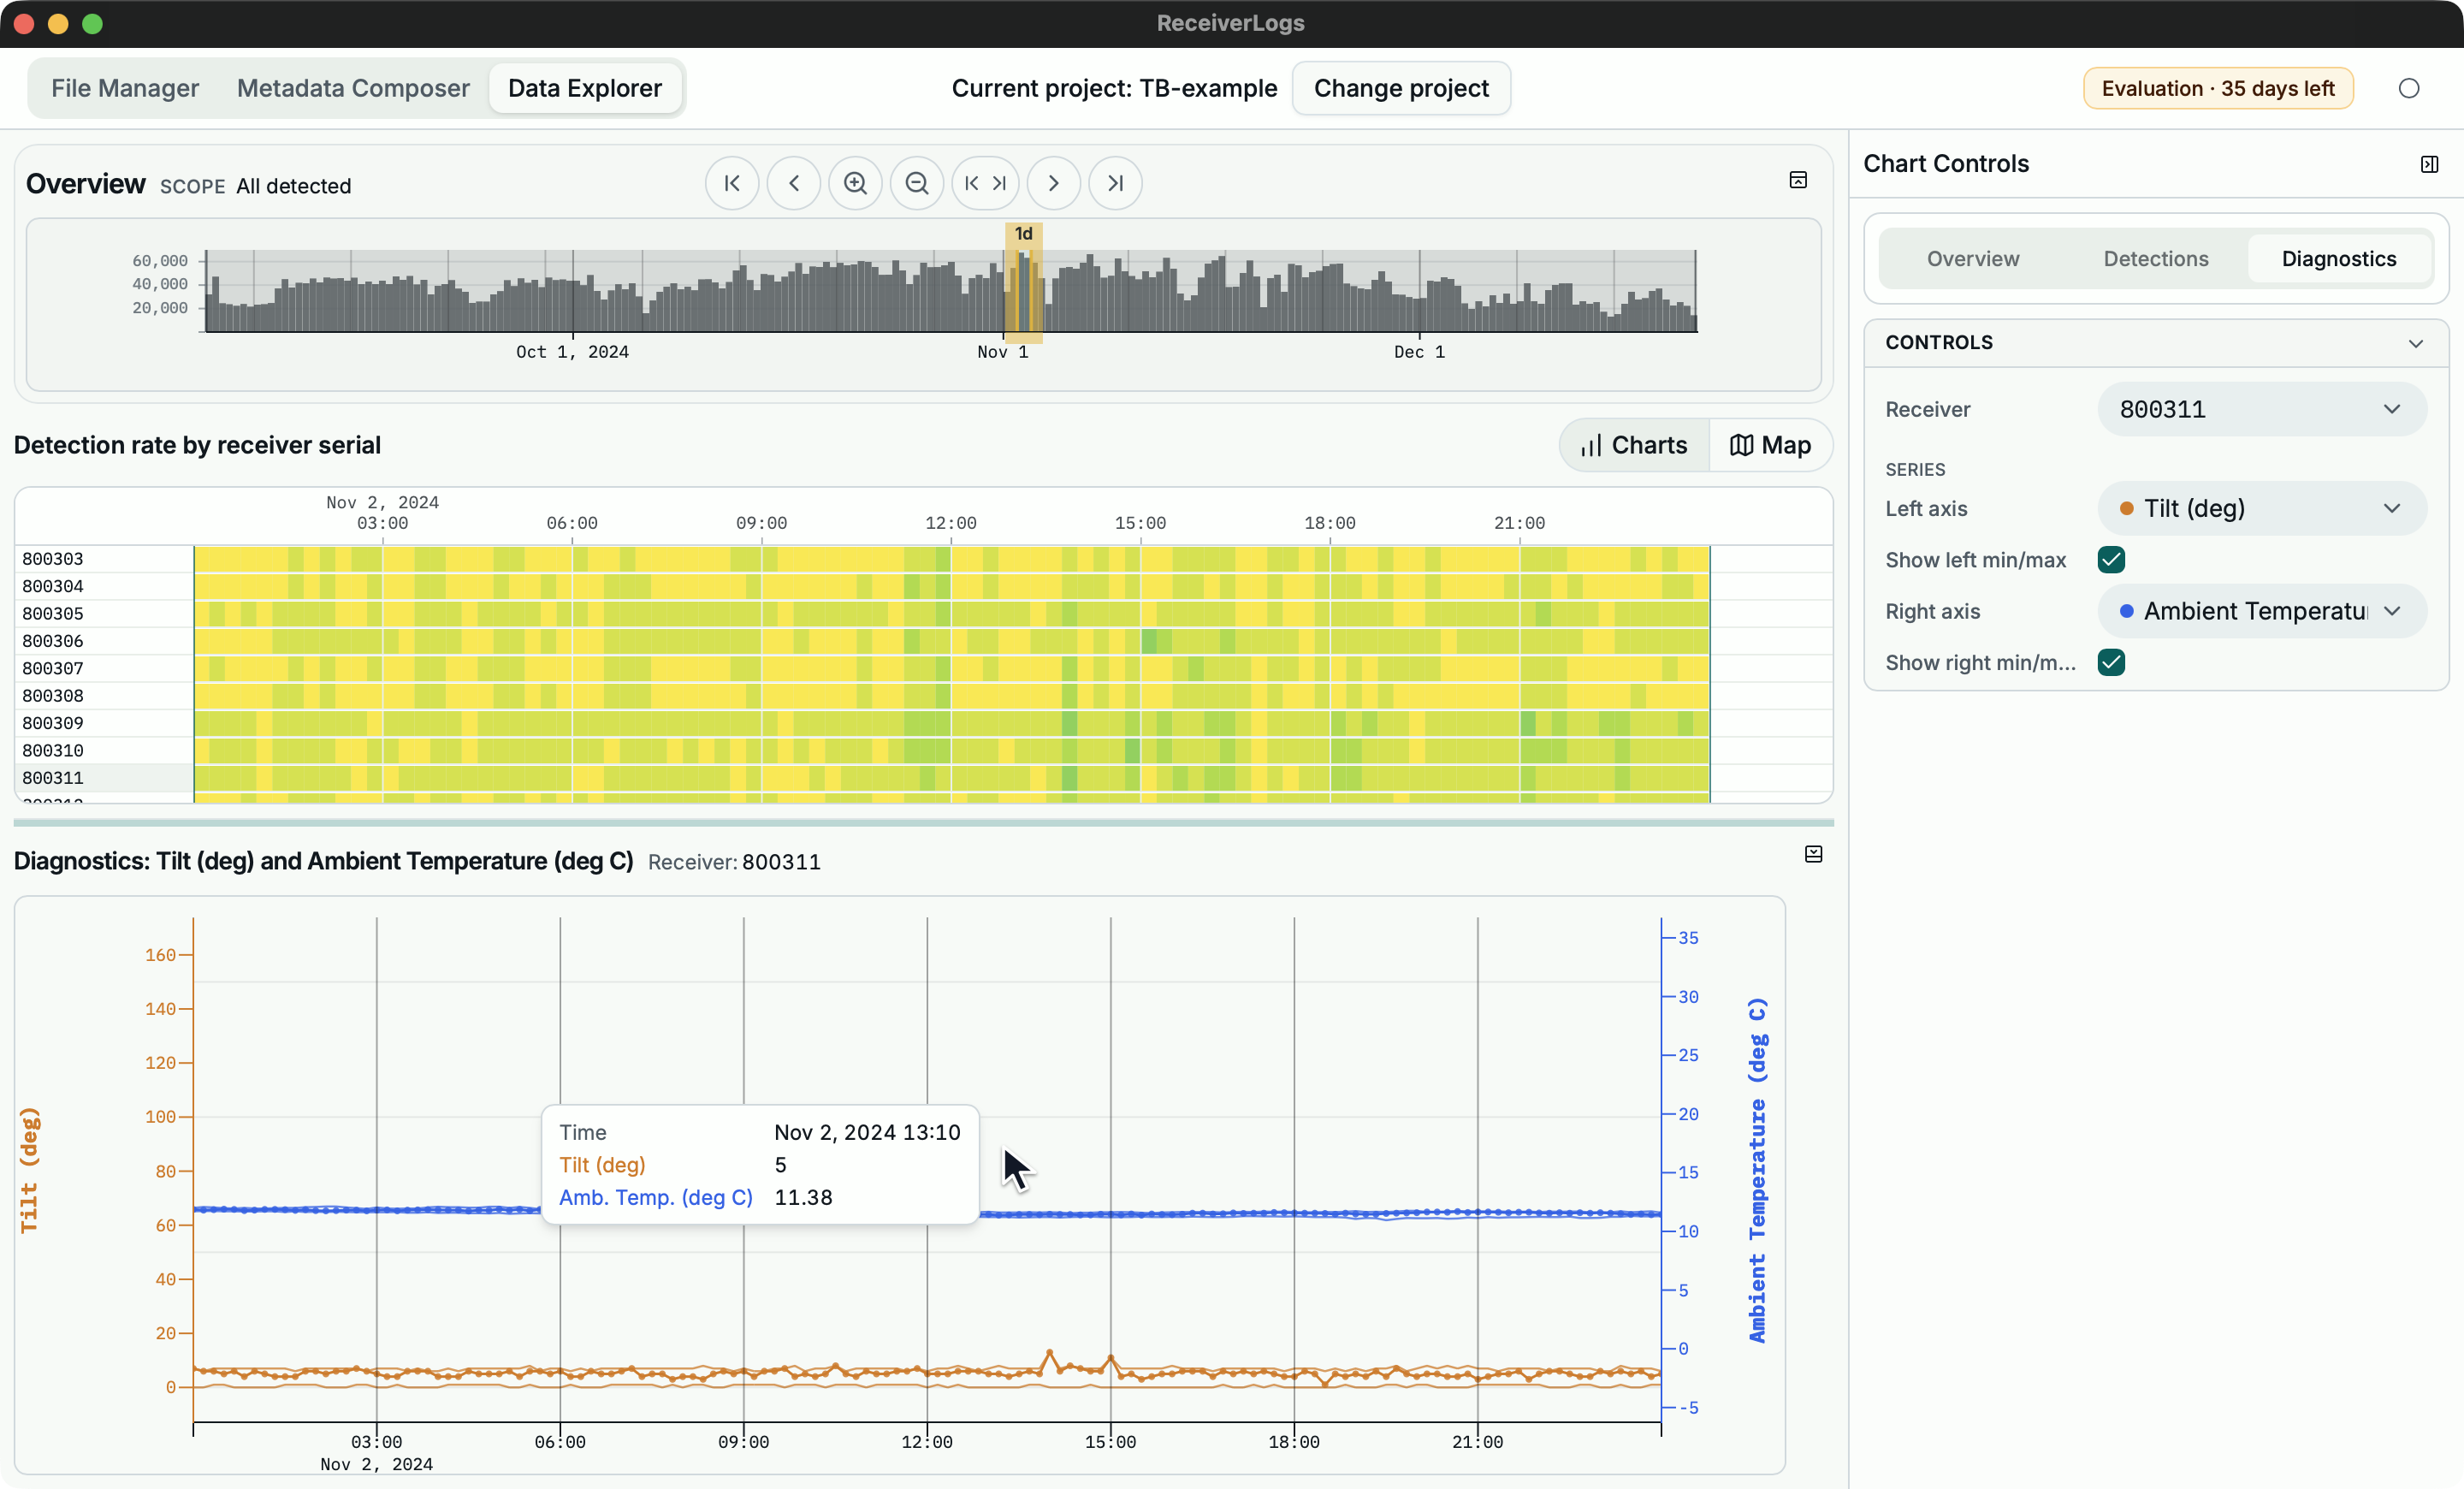Click Tilt (deg) left axis title
Viewport: 2464px width, 1489px height.
(29, 1170)
